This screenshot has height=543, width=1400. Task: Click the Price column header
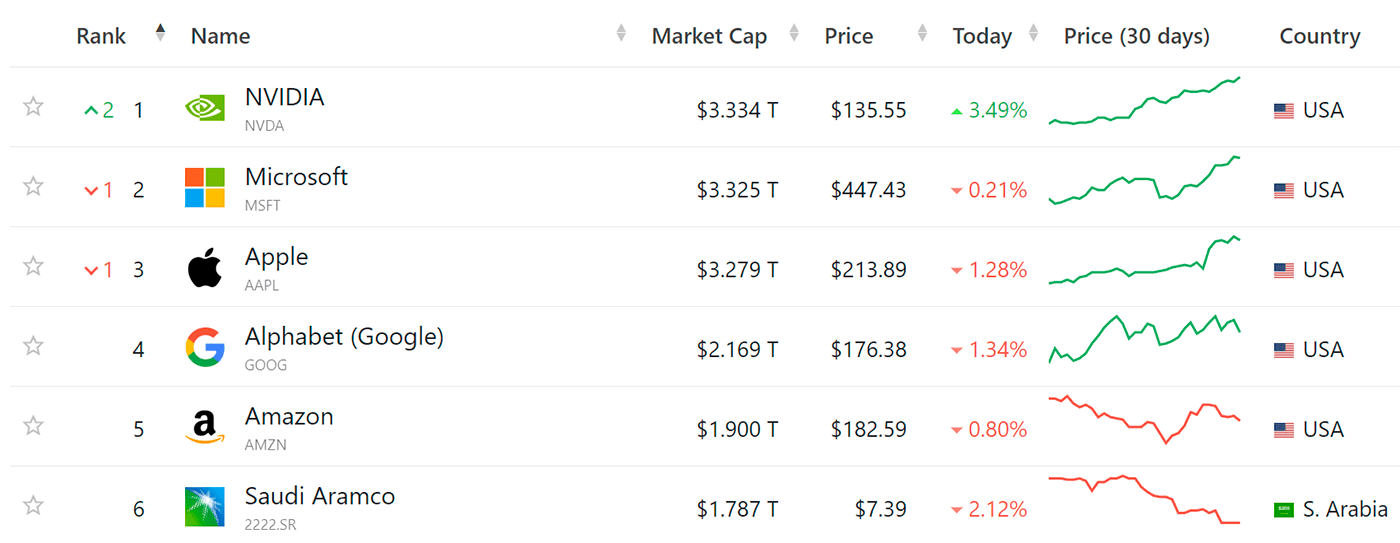(x=848, y=36)
